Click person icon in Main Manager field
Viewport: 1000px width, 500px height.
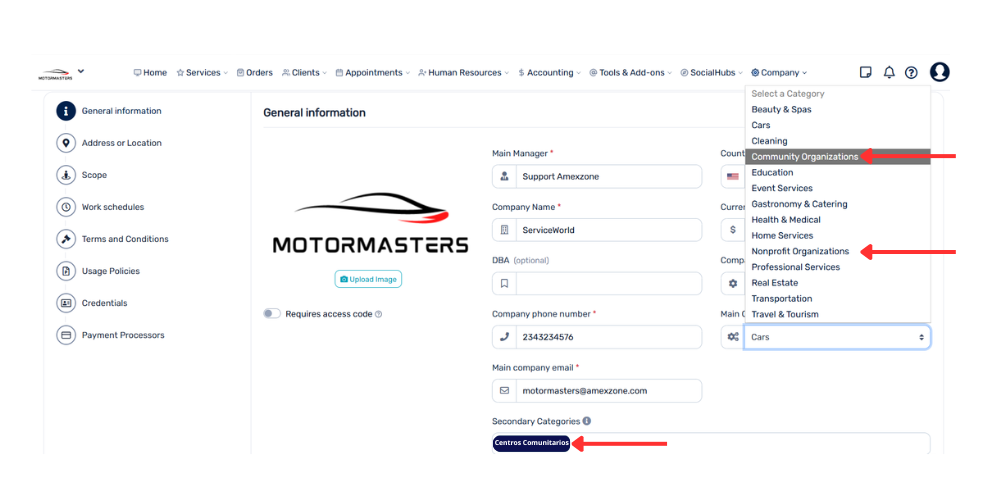(x=504, y=176)
